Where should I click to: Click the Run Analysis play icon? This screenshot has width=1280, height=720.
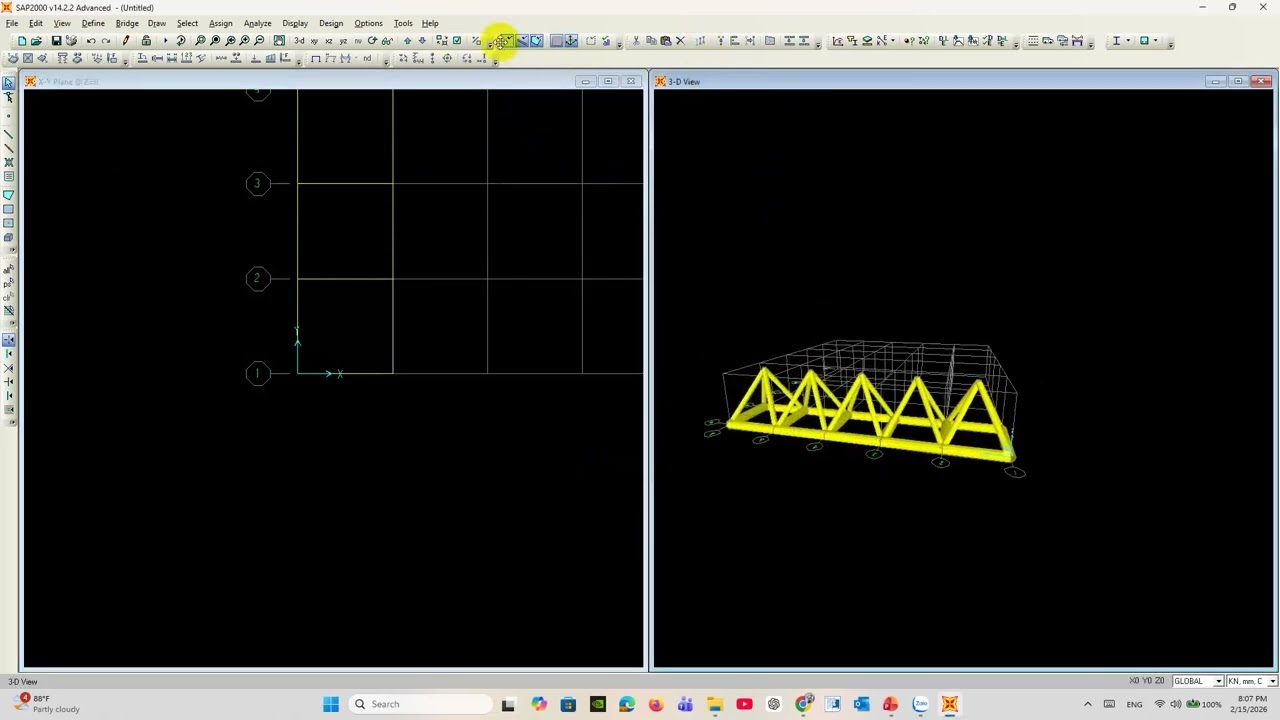(x=165, y=41)
